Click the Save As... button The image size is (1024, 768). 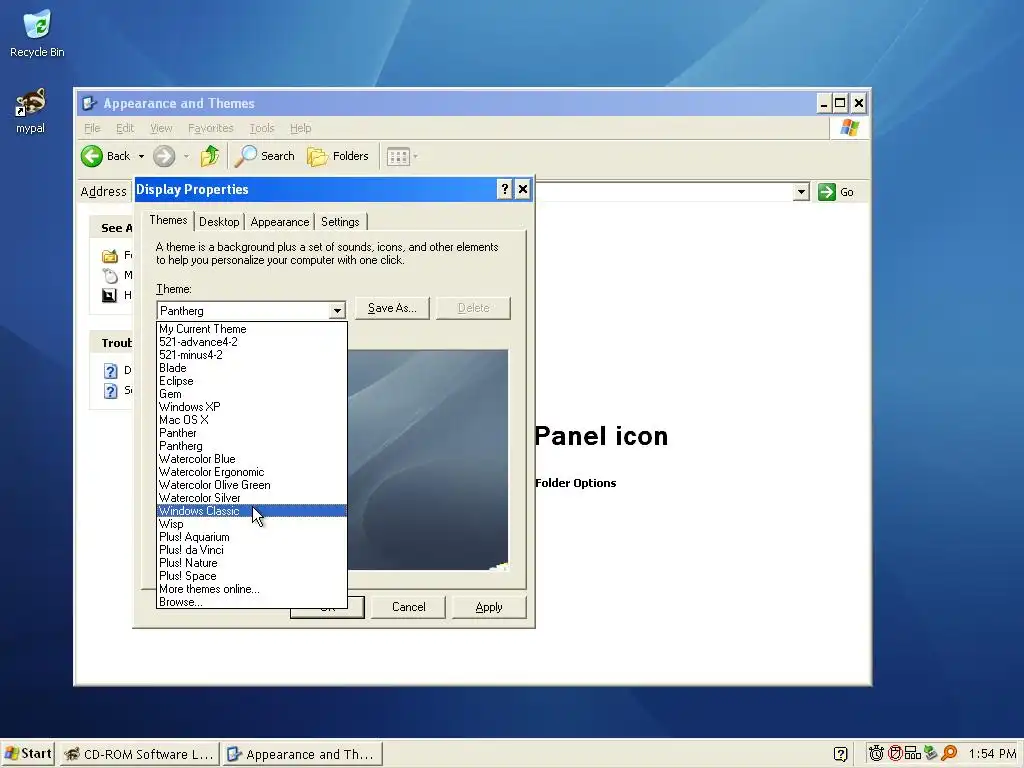392,308
